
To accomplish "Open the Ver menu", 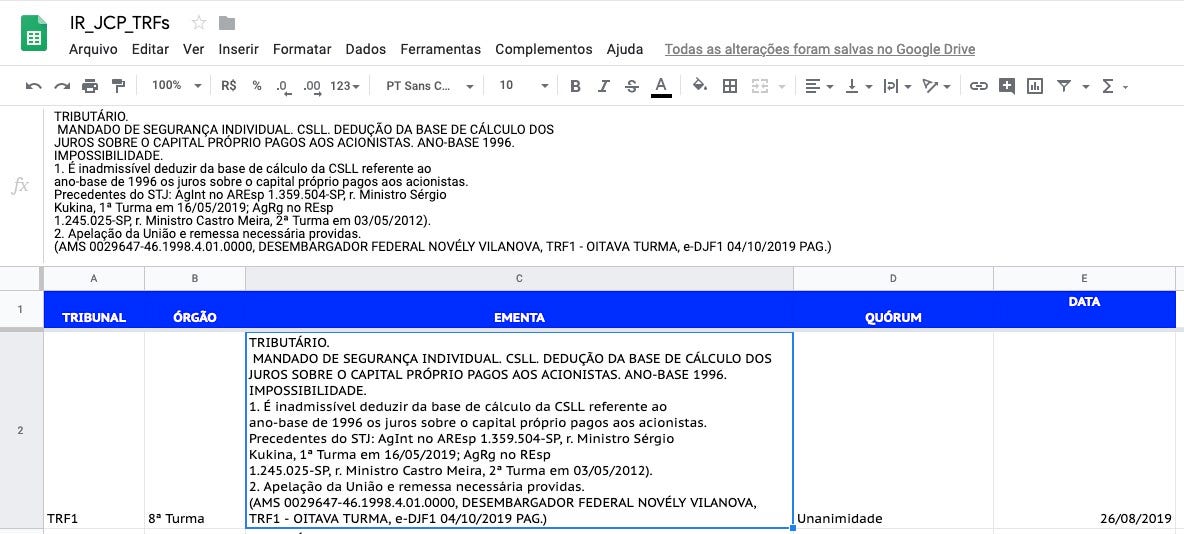I will click(193, 49).
